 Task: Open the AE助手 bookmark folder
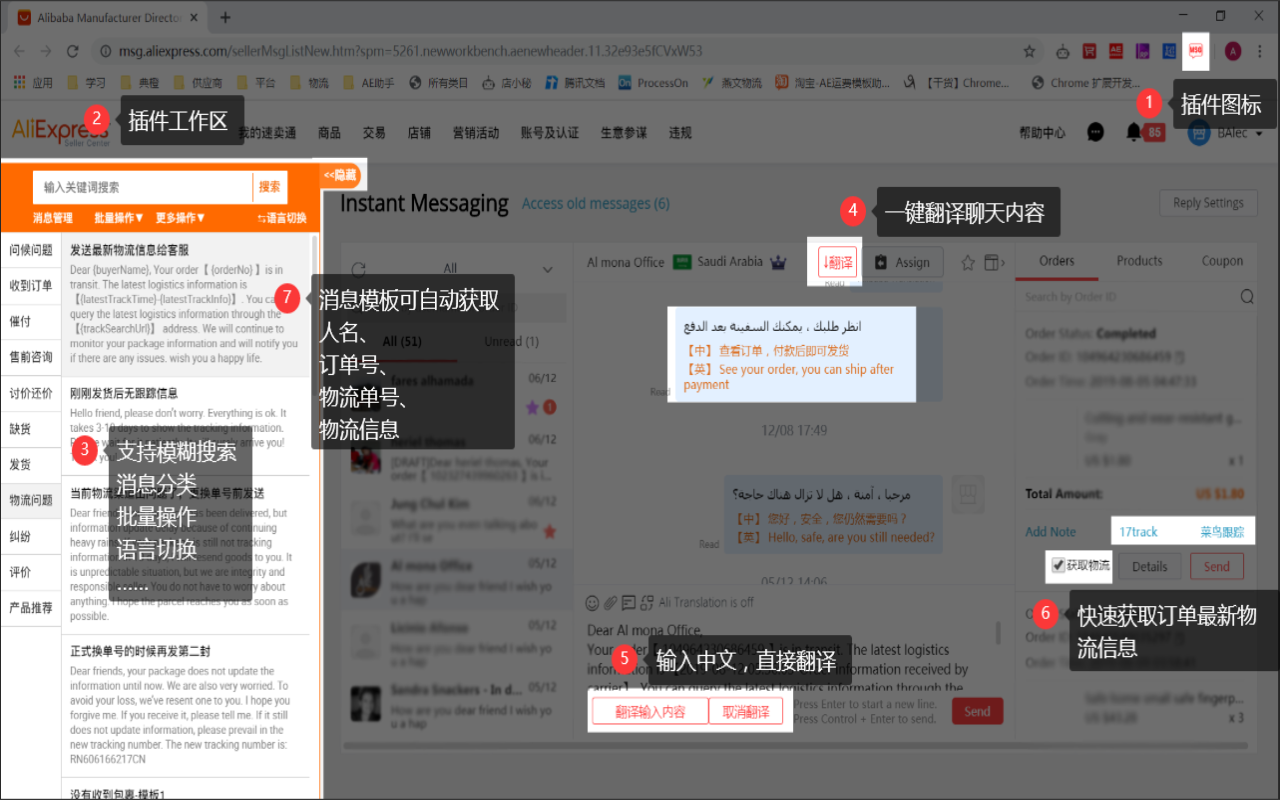point(367,83)
